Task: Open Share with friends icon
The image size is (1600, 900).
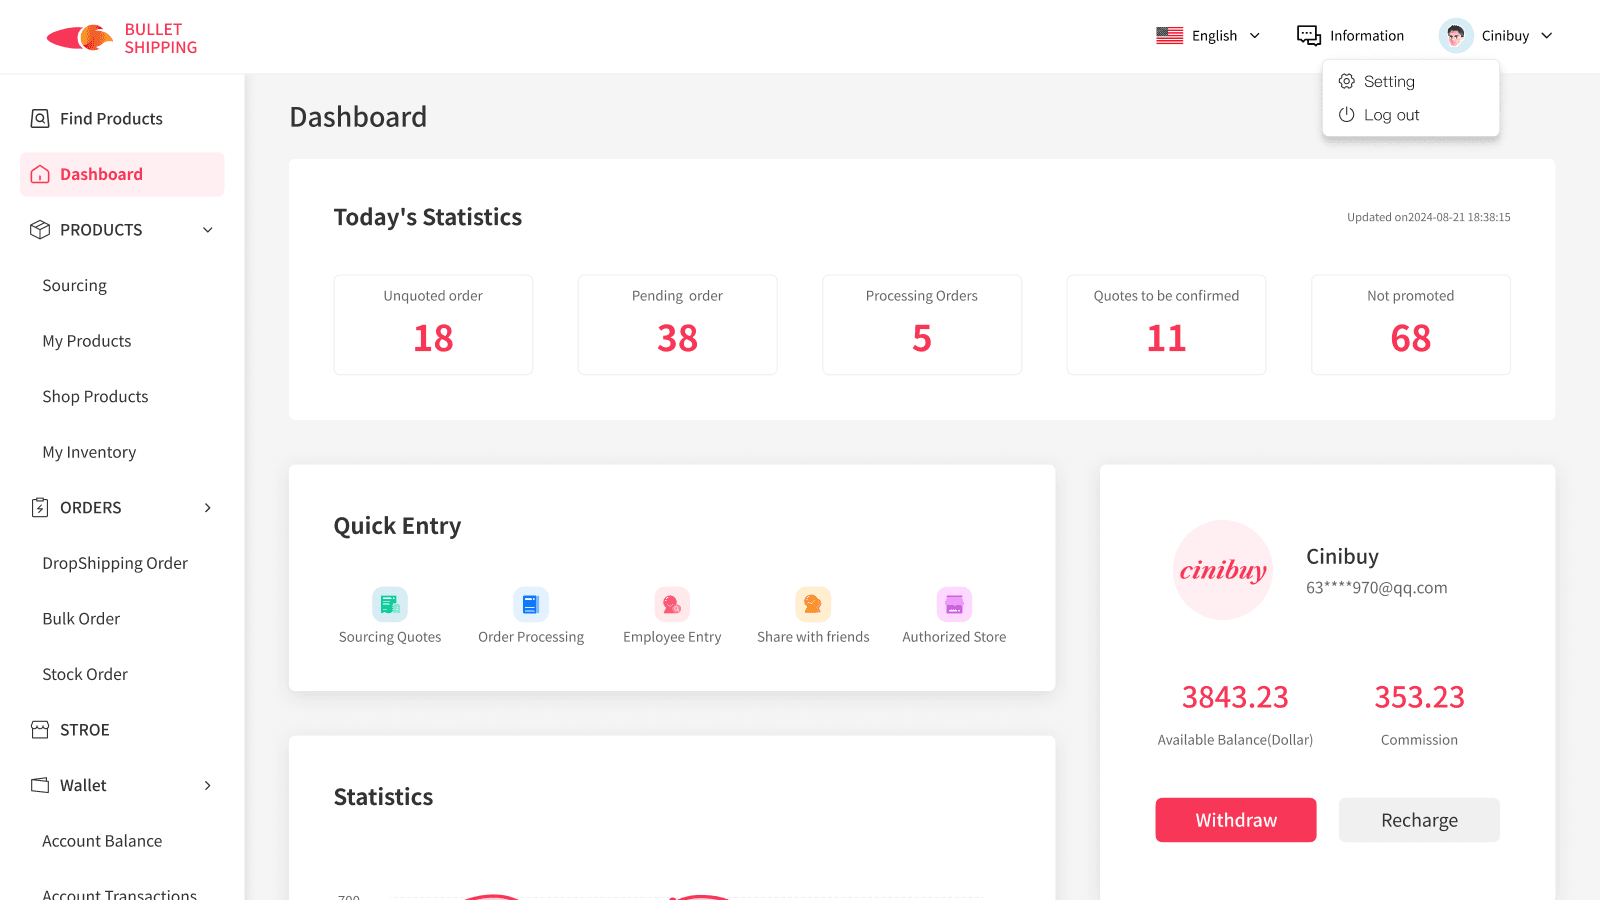Action: point(813,604)
